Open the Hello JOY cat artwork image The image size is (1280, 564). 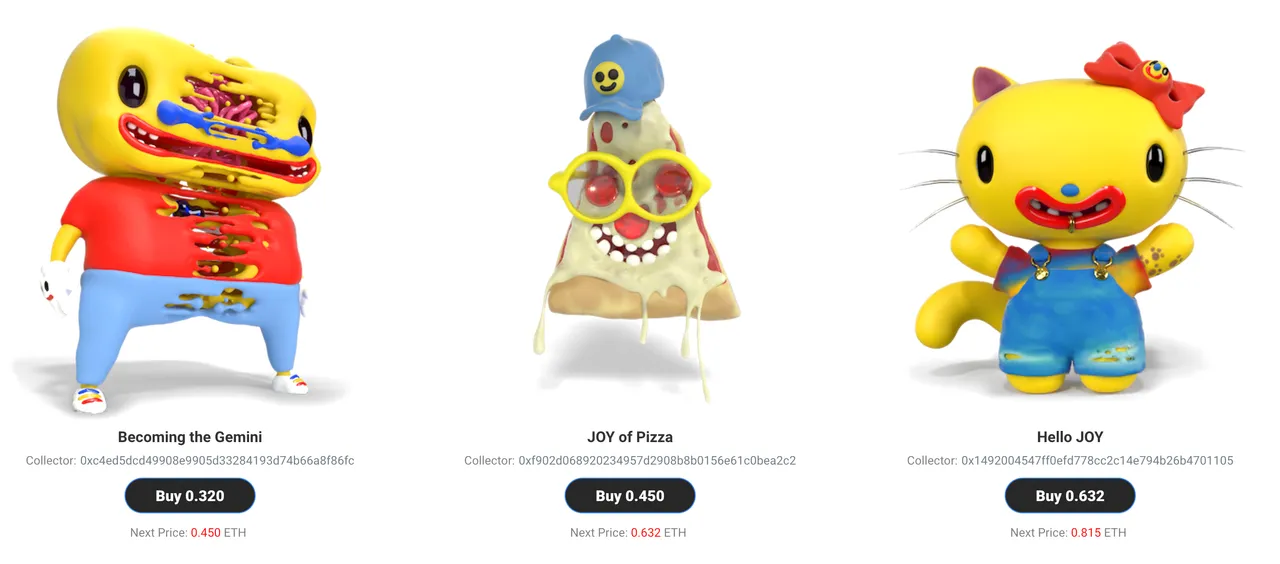pos(1070,220)
